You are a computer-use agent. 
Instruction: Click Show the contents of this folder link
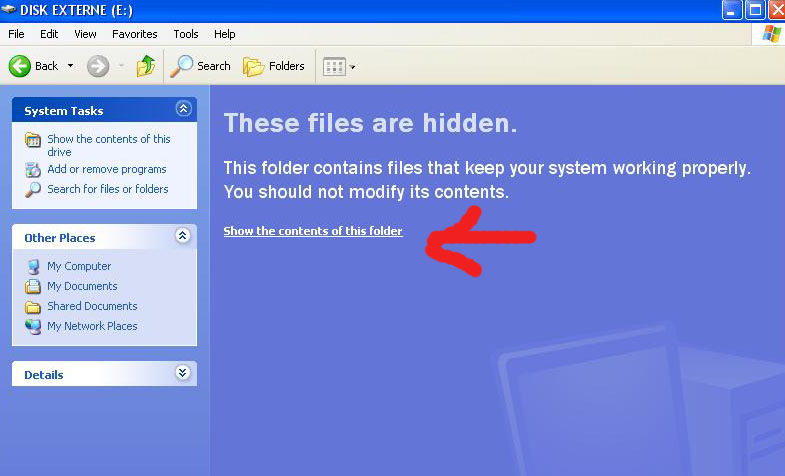pyautogui.click(x=313, y=231)
